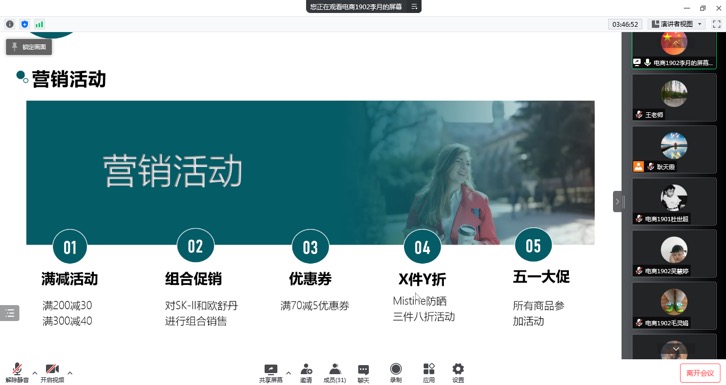
Task: Click the 优惠券 heading
Action: pos(310,279)
